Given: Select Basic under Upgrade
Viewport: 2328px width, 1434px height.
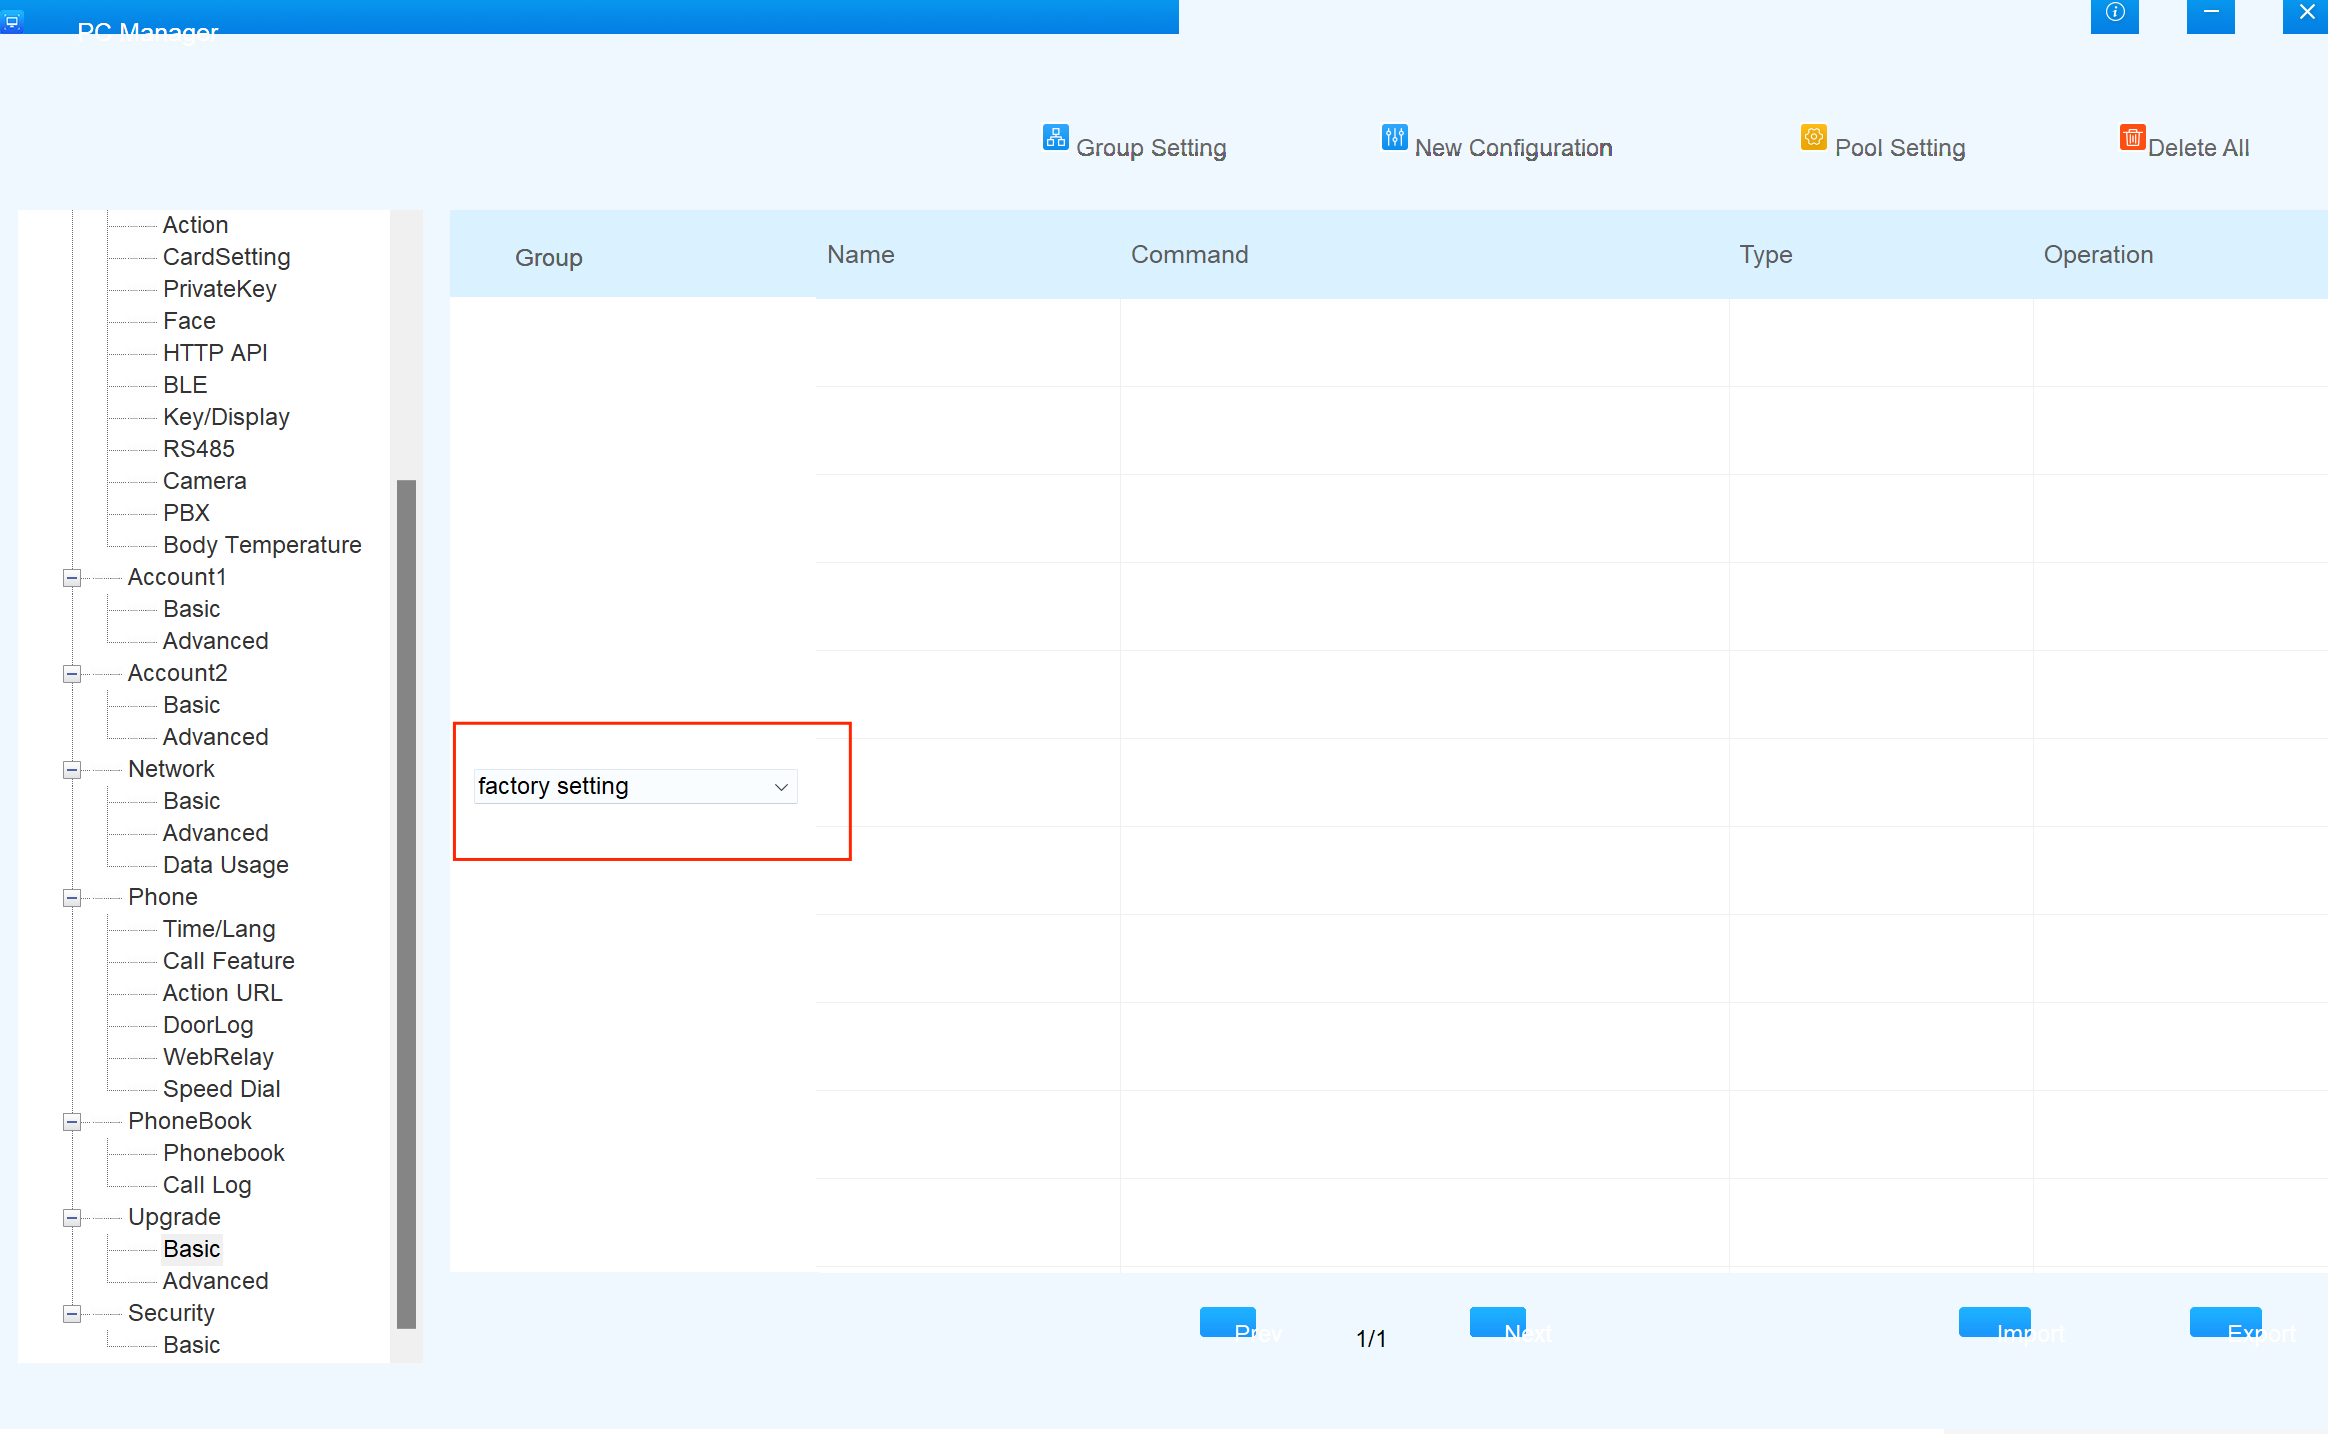Looking at the screenshot, I should (x=191, y=1249).
